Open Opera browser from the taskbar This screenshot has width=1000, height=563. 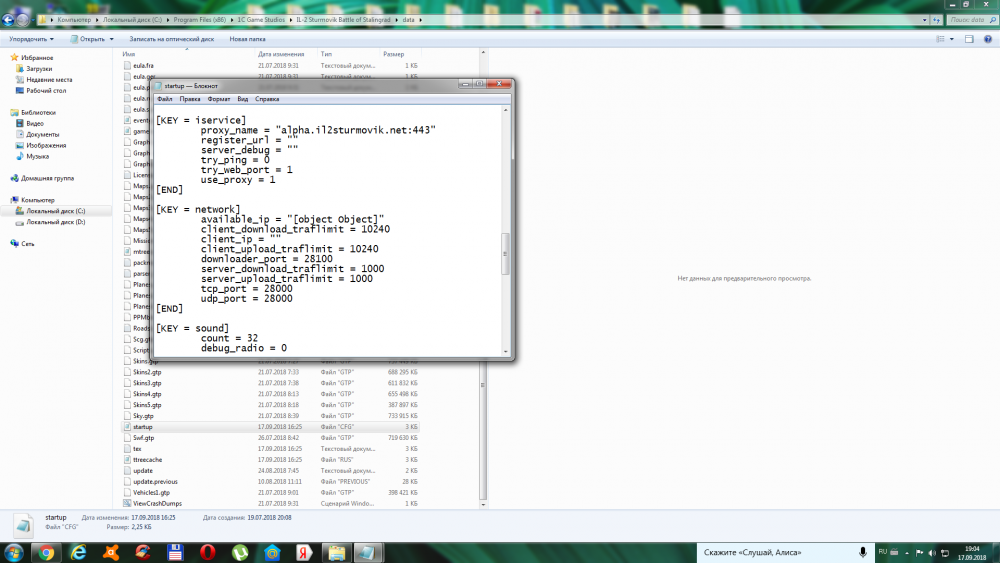click(x=207, y=552)
